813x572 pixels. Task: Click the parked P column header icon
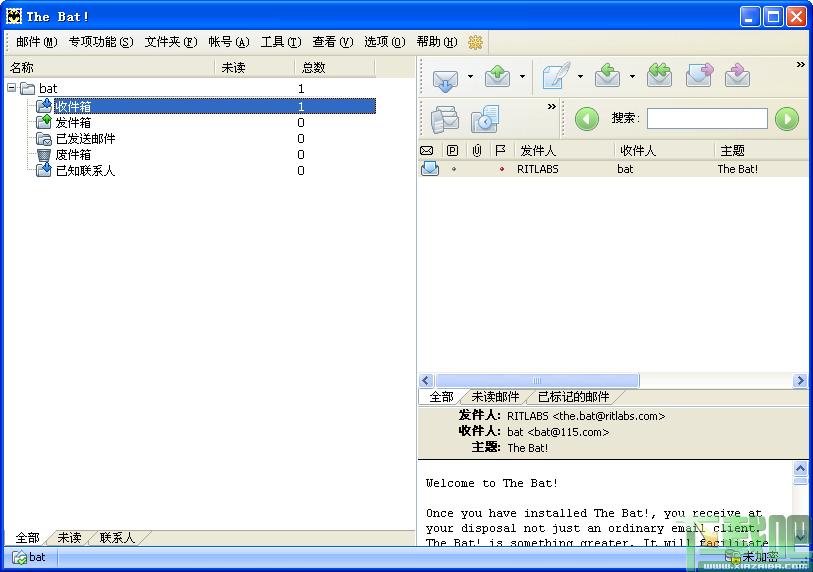pyautogui.click(x=452, y=151)
